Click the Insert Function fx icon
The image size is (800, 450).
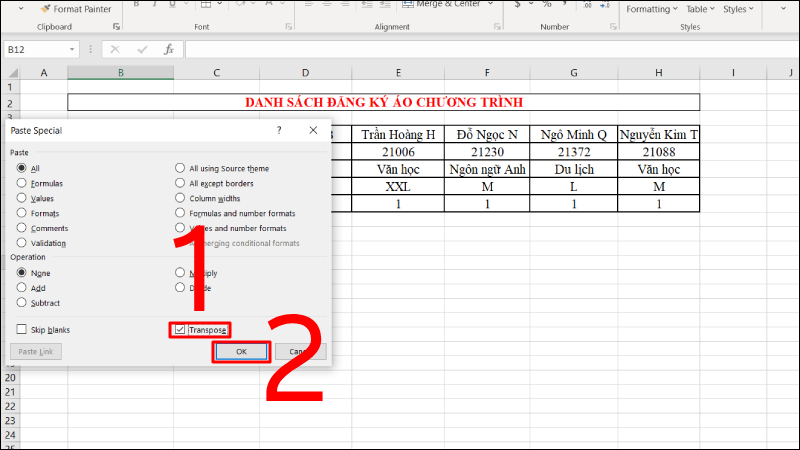(169, 49)
